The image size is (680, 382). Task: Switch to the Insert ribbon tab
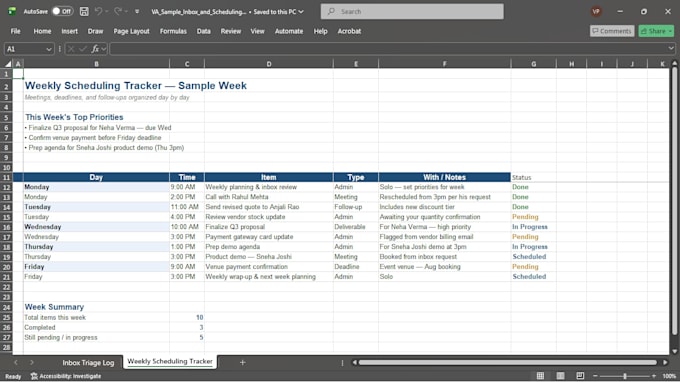point(69,31)
